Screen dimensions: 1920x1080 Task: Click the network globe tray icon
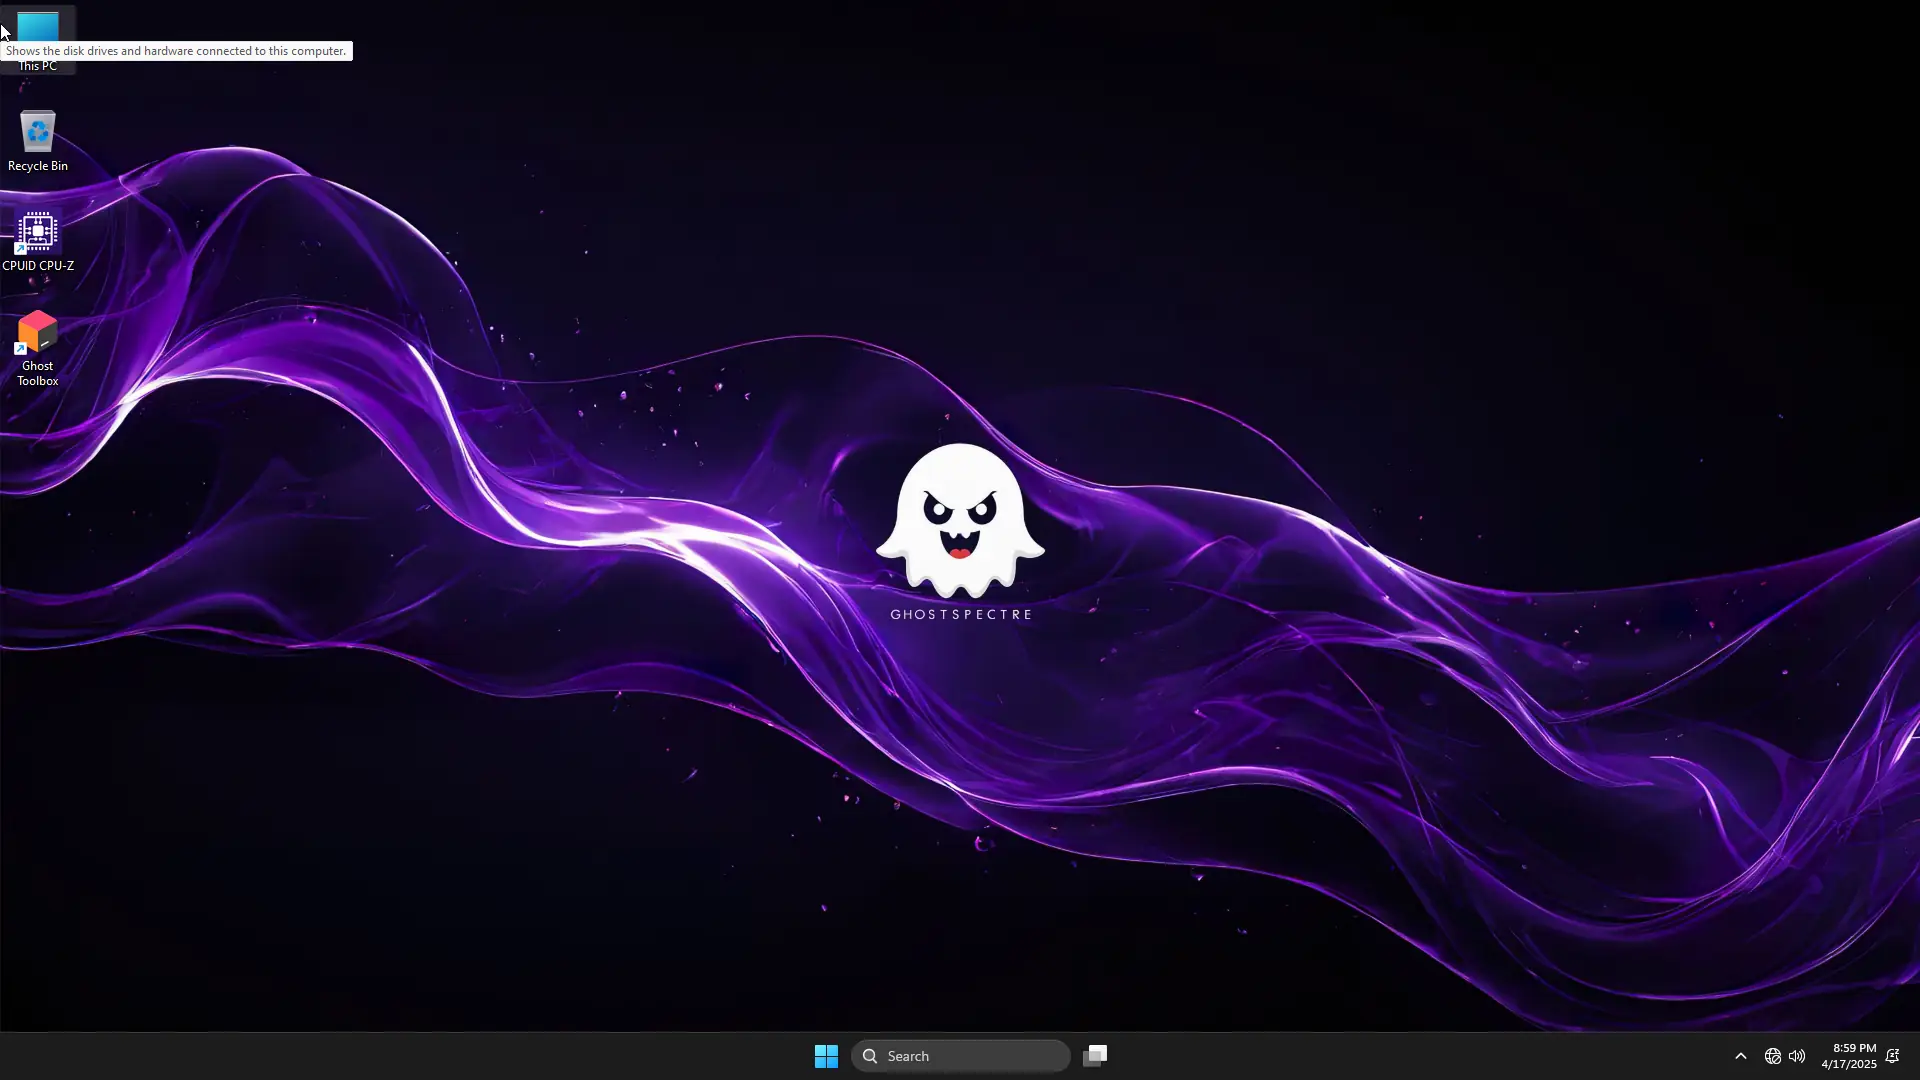coord(1772,1056)
